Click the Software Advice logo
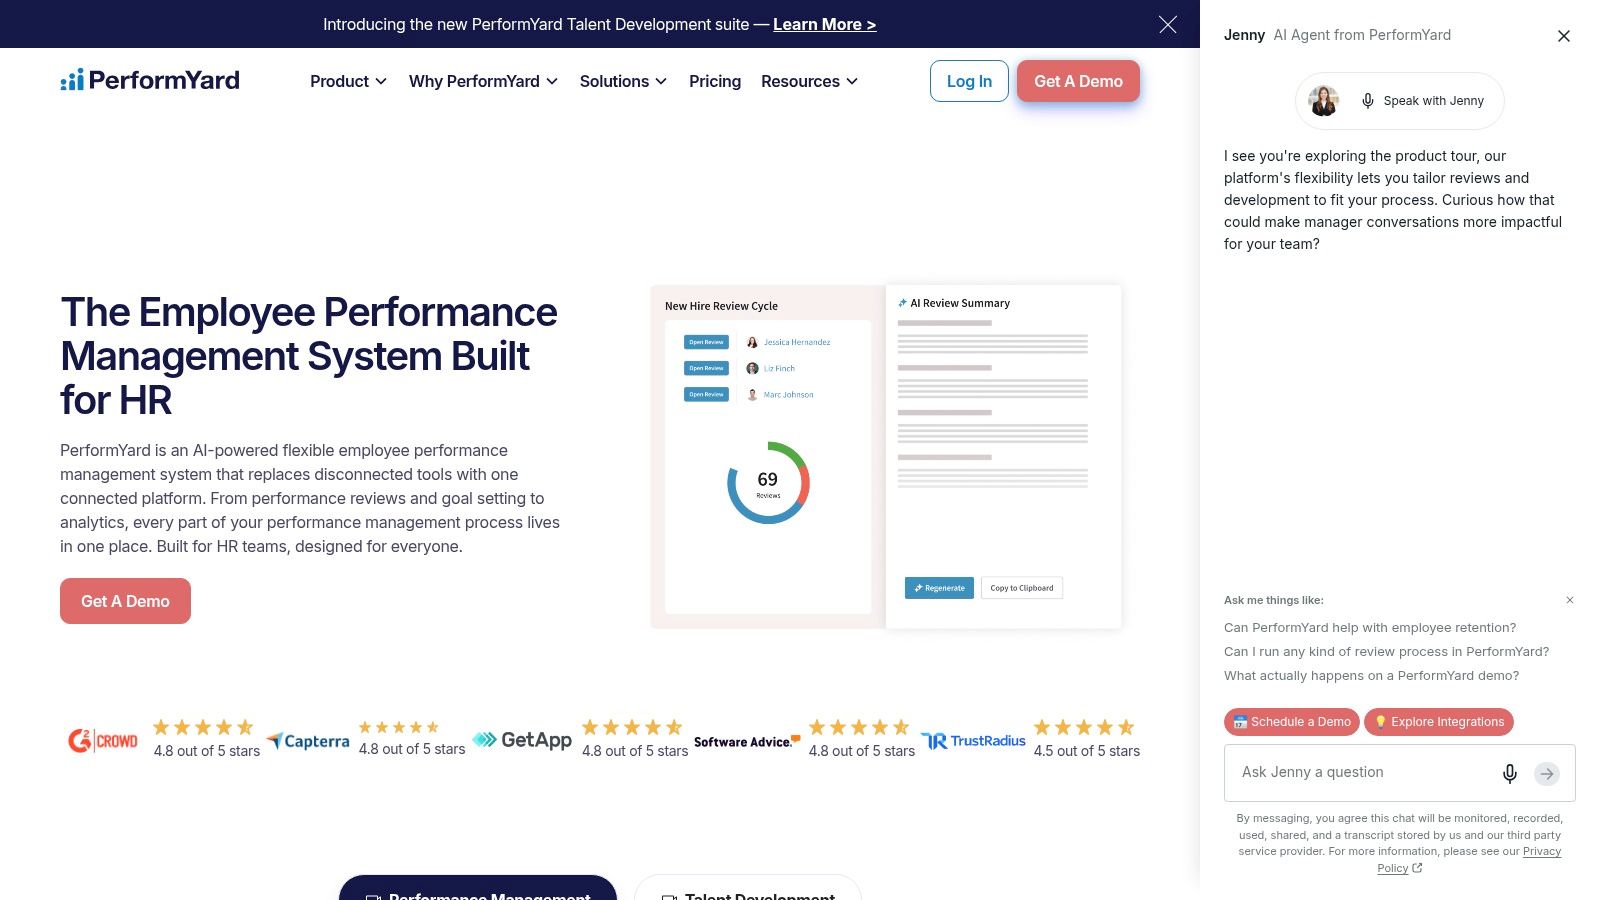This screenshot has height=900, width=1600. pyautogui.click(x=747, y=741)
